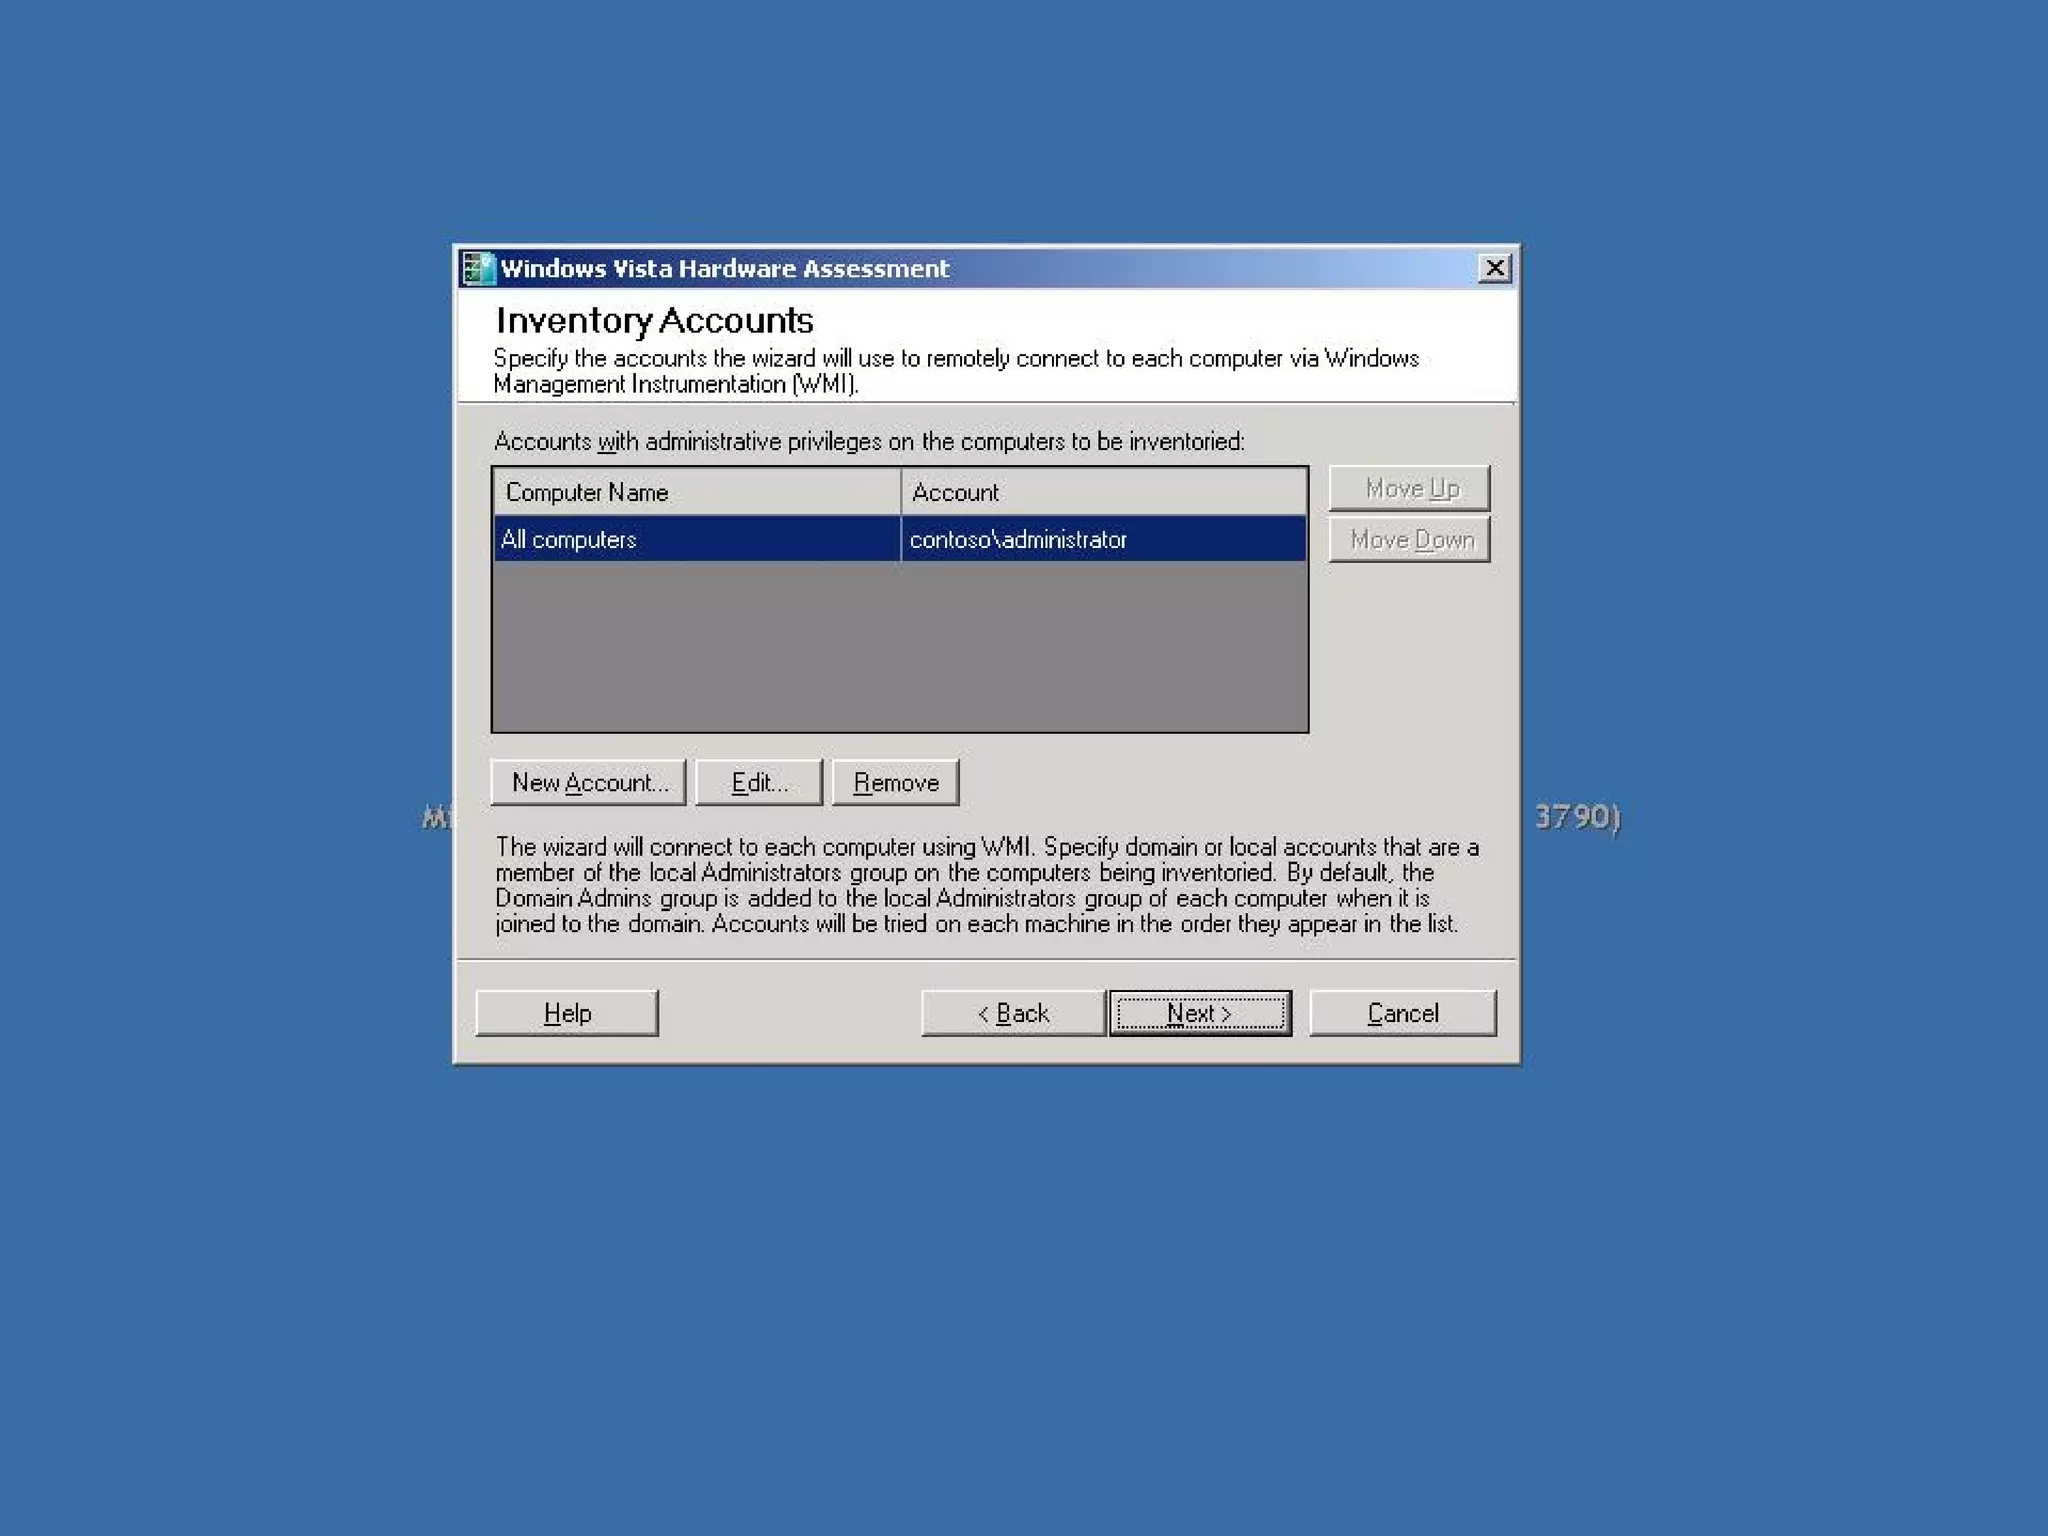This screenshot has width=2048, height=1536.
Task: Click empty gray area of accounts list
Action: click(898, 648)
